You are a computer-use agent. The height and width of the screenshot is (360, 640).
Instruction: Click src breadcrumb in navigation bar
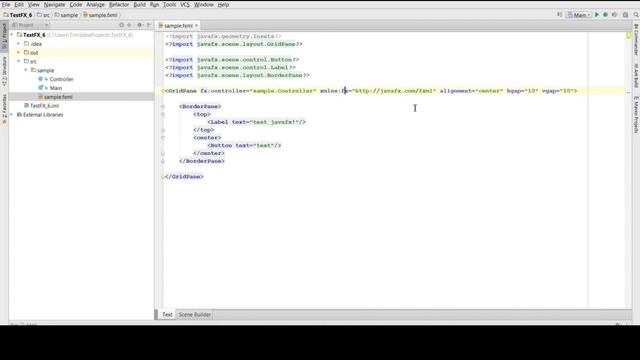click(x=44, y=15)
